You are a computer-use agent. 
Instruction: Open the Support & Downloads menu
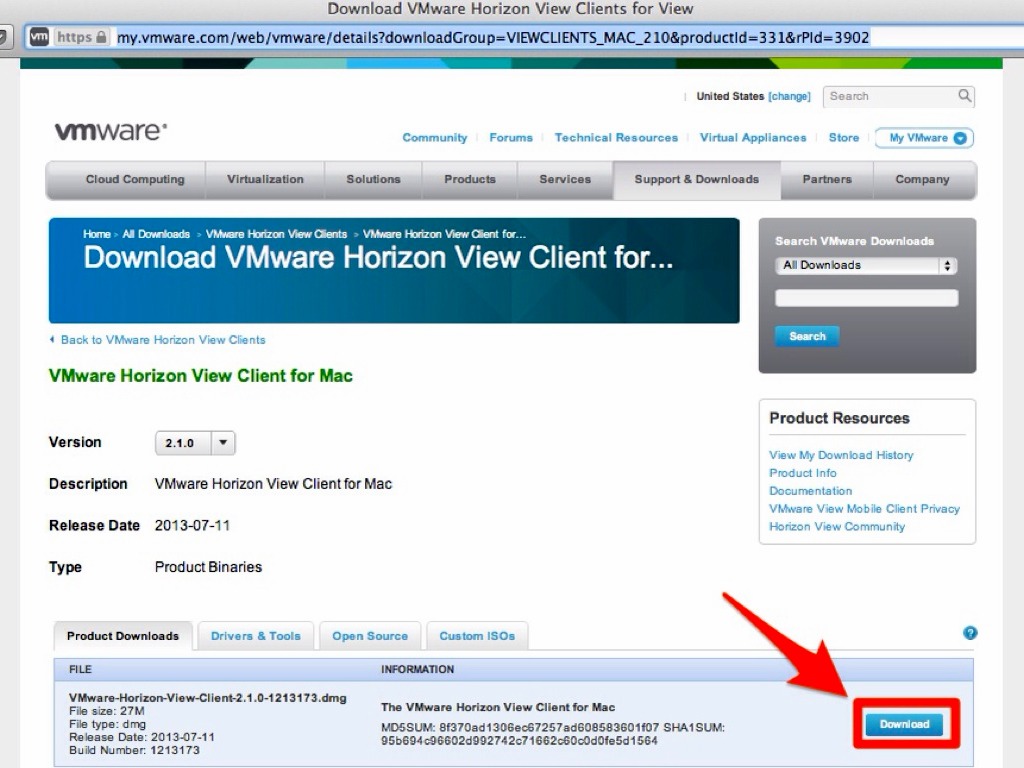[696, 180]
